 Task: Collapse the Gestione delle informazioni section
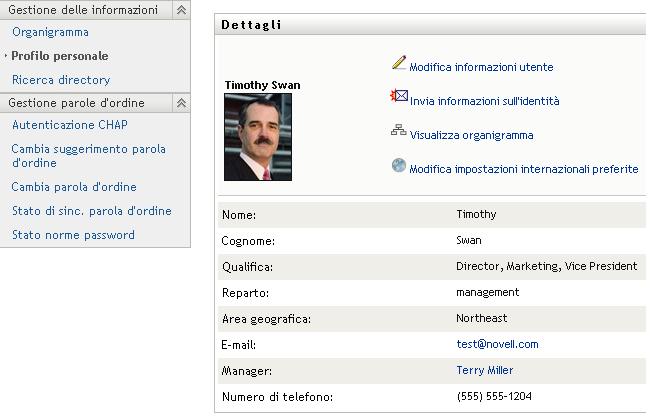(180, 10)
